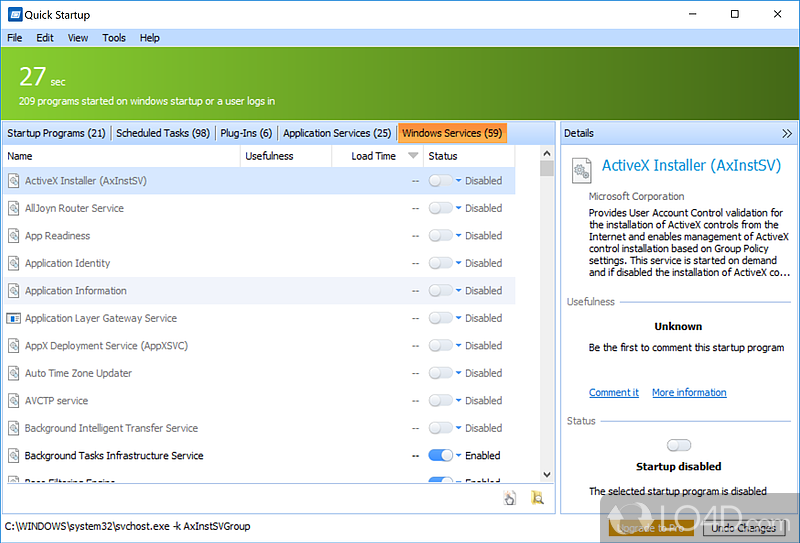
Task: Click the AllJoyn Router Service row icon
Action: point(14,209)
